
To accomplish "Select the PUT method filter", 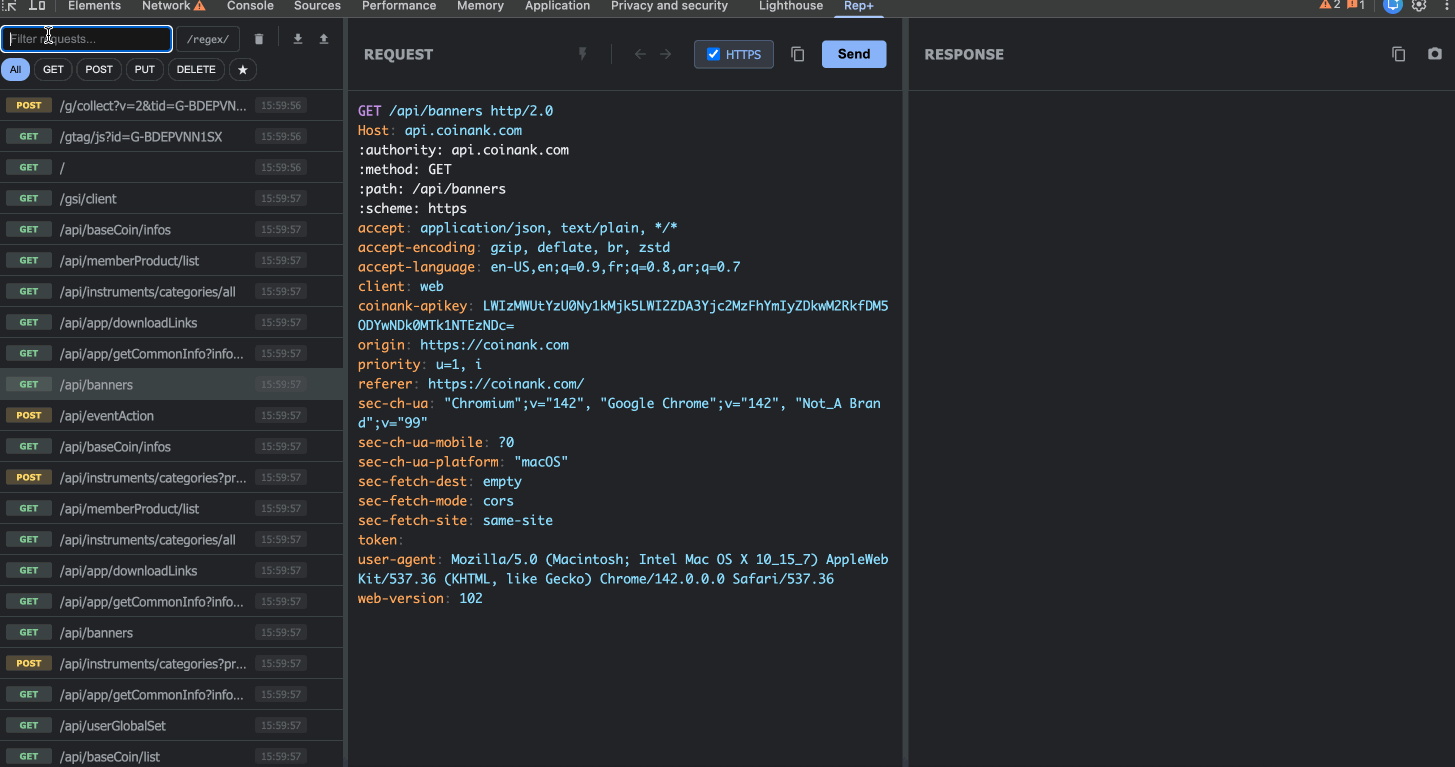I will (145, 70).
